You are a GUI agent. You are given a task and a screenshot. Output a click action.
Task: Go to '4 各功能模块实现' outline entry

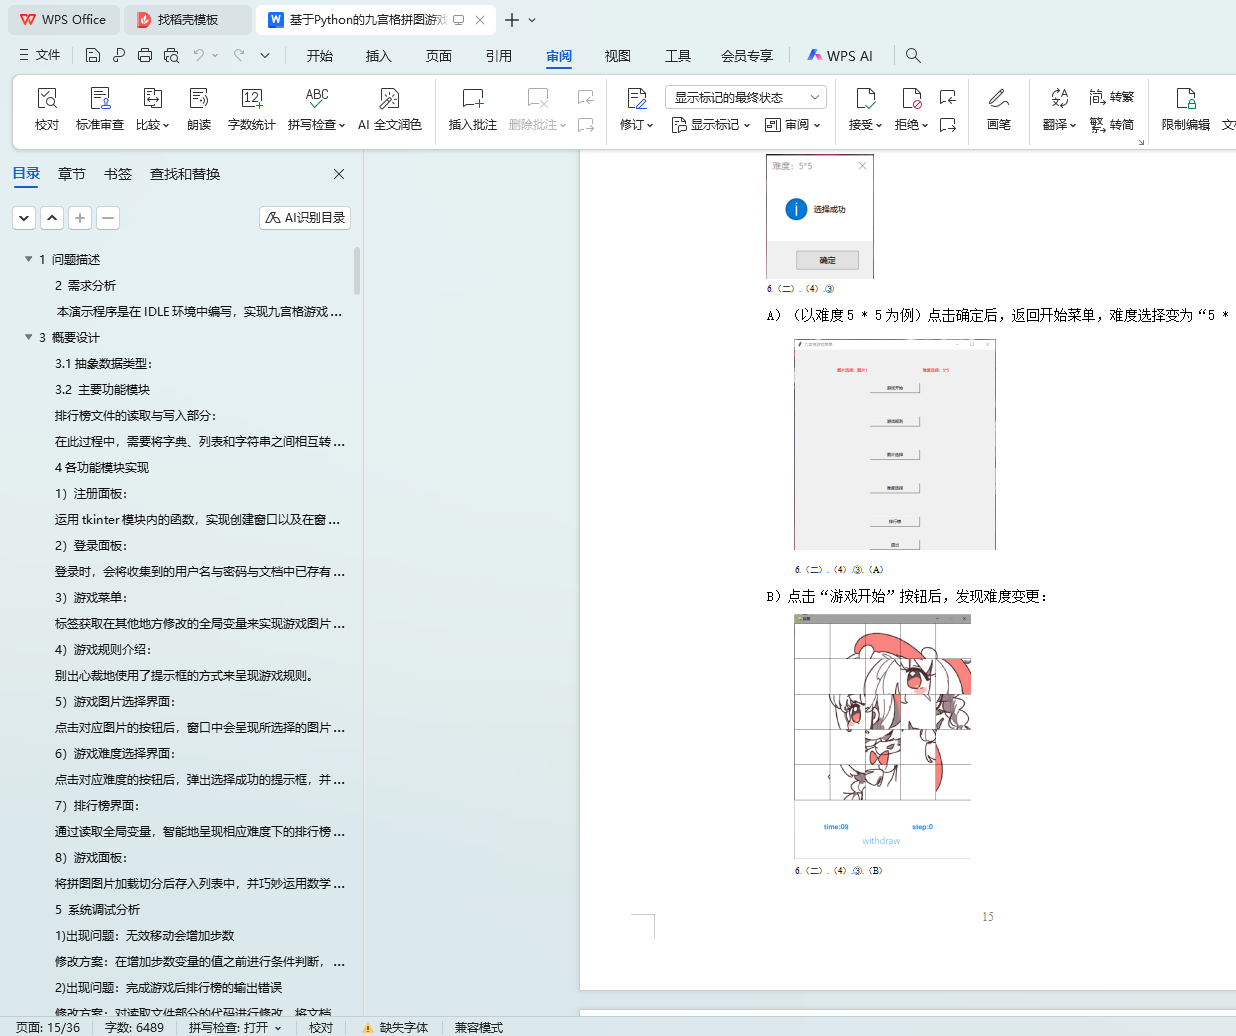(101, 467)
